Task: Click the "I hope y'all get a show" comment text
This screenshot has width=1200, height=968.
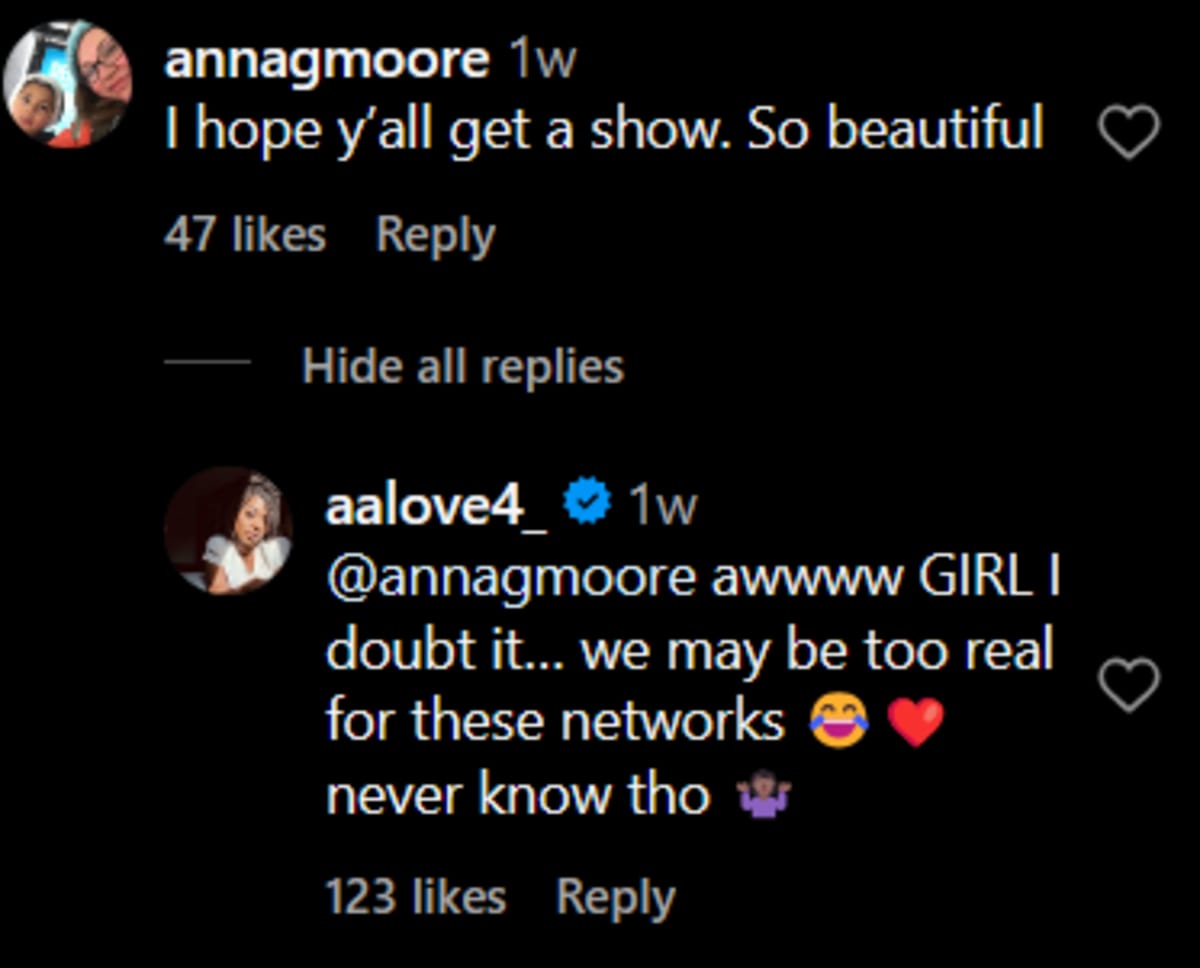Action: (x=604, y=130)
